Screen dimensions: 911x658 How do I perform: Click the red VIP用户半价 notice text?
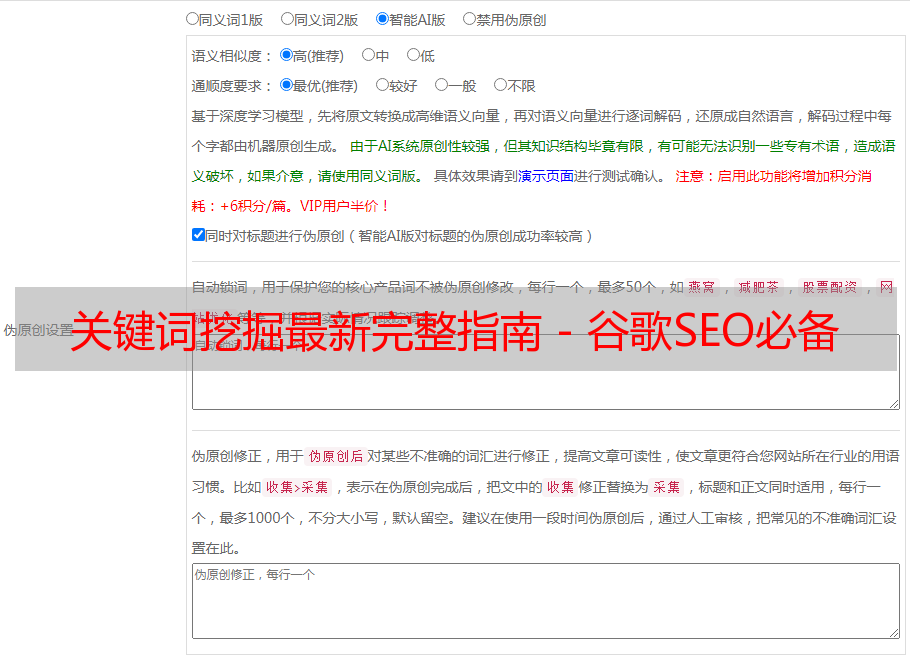coord(345,206)
